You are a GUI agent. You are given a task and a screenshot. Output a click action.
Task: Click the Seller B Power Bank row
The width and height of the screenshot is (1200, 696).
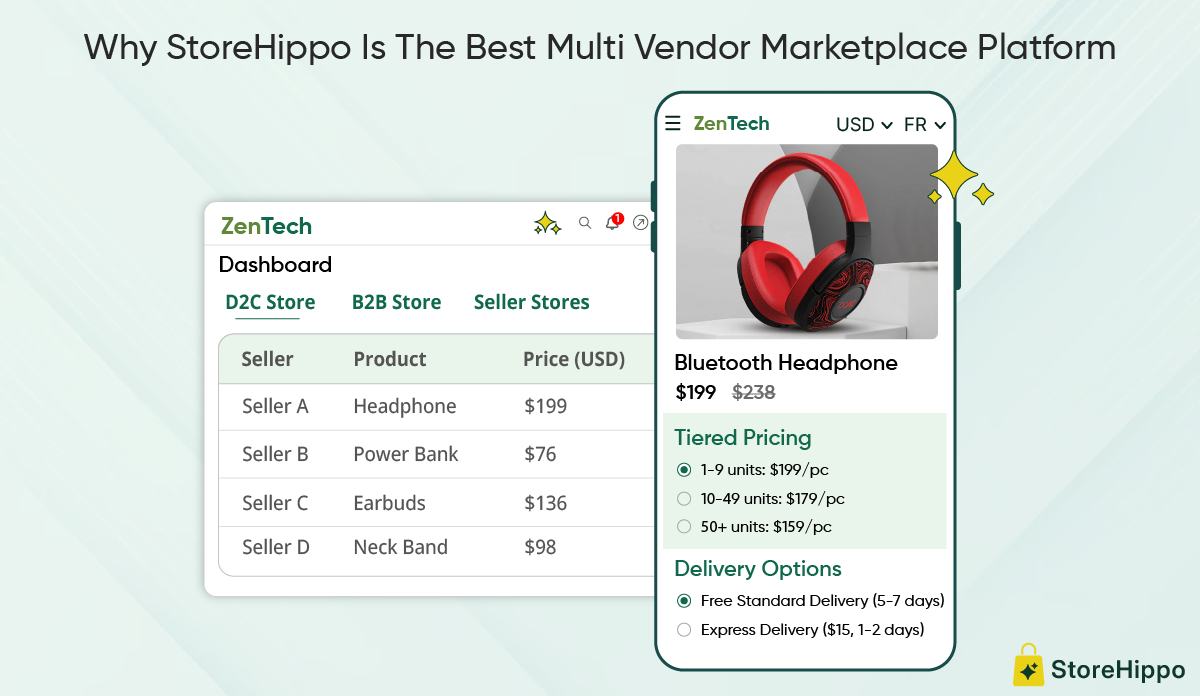point(436,454)
